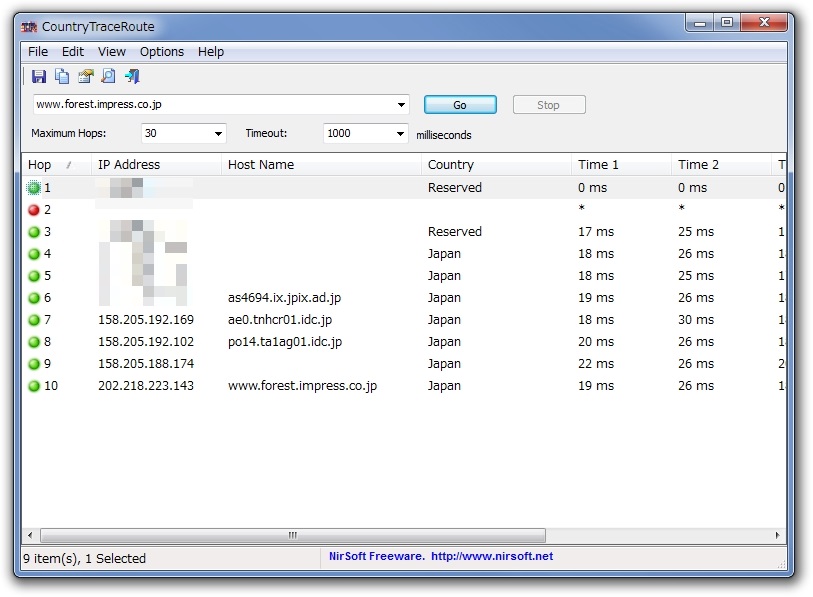Select the 22 ms Time 1 cell

(x=596, y=364)
